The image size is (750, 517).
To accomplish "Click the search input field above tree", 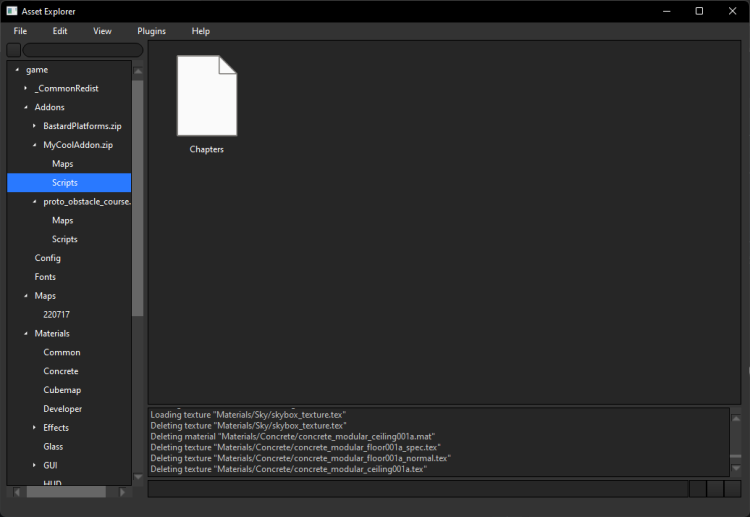I will coord(82,50).
